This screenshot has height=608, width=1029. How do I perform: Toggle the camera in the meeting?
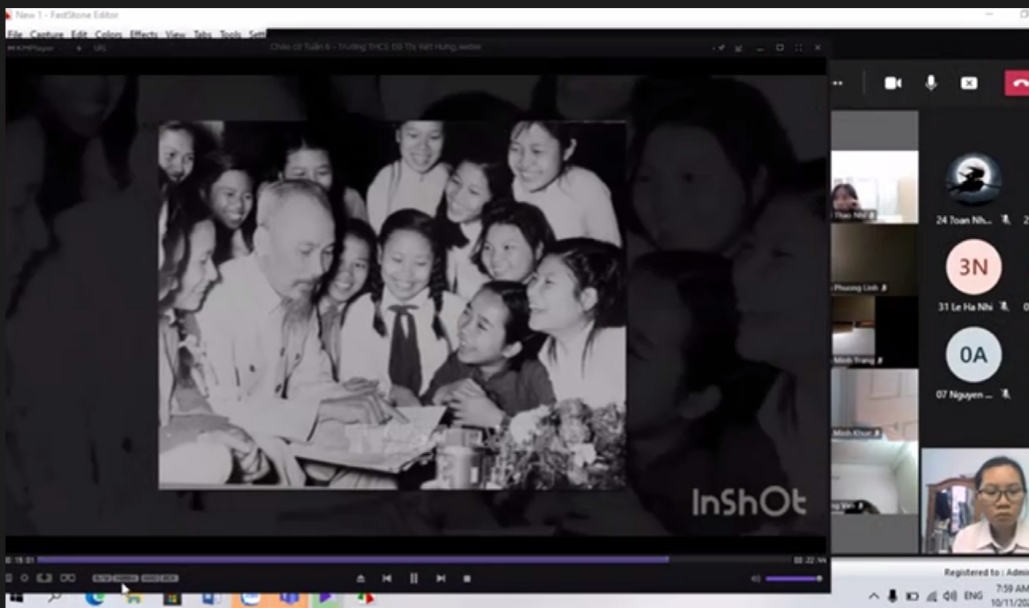pyautogui.click(x=893, y=83)
